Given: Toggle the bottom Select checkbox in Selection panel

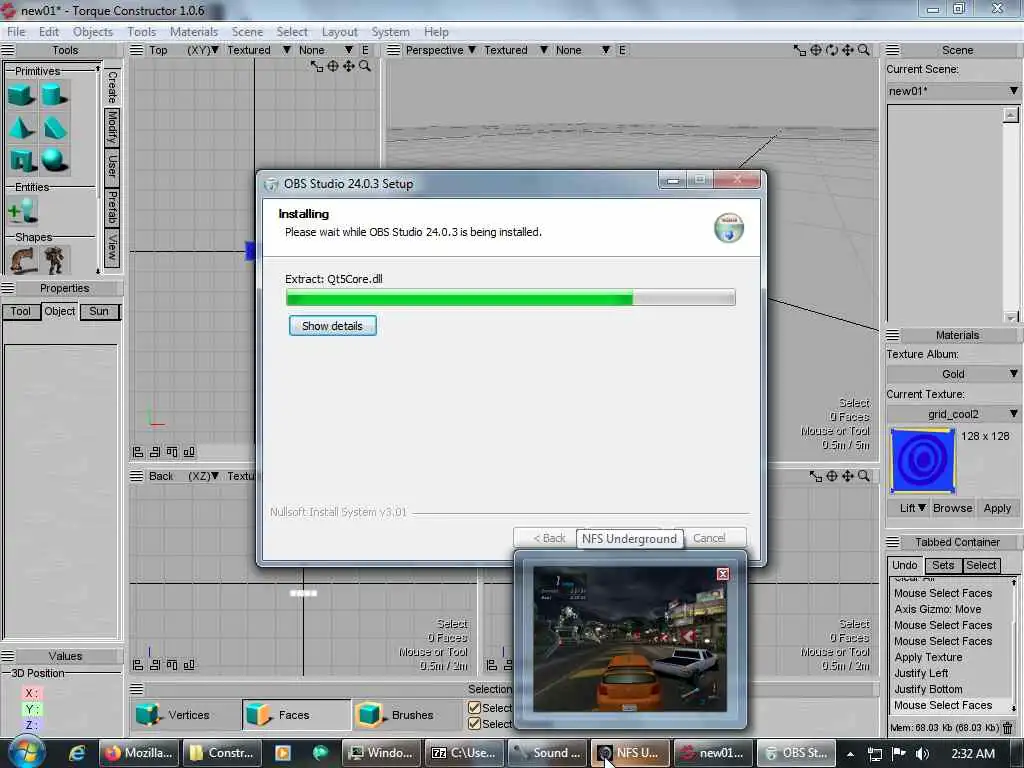Looking at the screenshot, I should pyautogui.click(x=475, y=724).
